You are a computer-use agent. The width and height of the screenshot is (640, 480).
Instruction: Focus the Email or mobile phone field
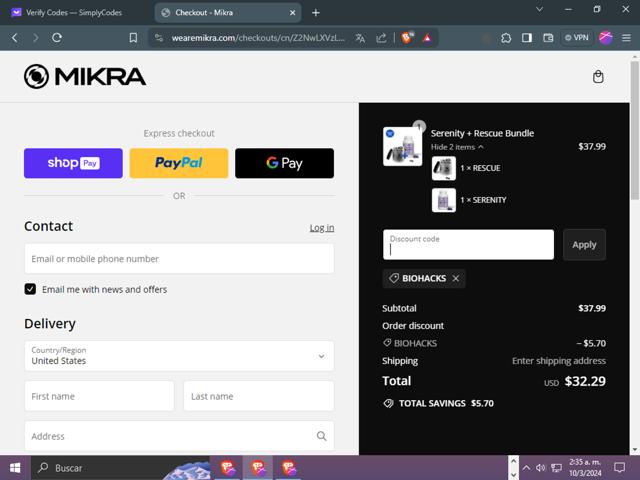pyautogui.click(x=179, y=259)
